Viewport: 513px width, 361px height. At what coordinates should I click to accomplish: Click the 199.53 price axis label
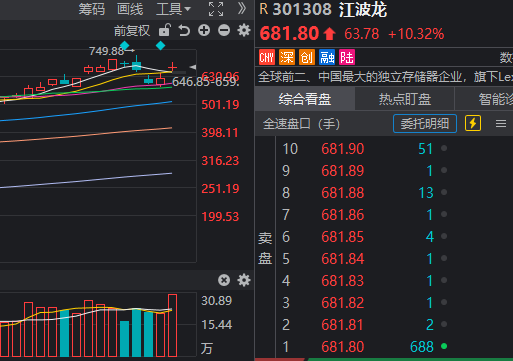(x=220, y=217)
